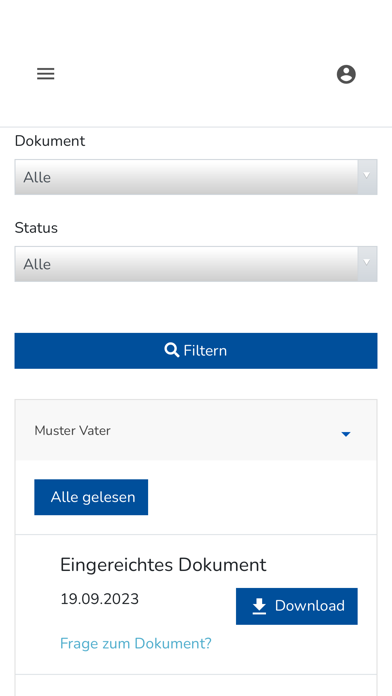Open the Status combo box showing Alle
The image size is (392, 696).
coord(196,264)
